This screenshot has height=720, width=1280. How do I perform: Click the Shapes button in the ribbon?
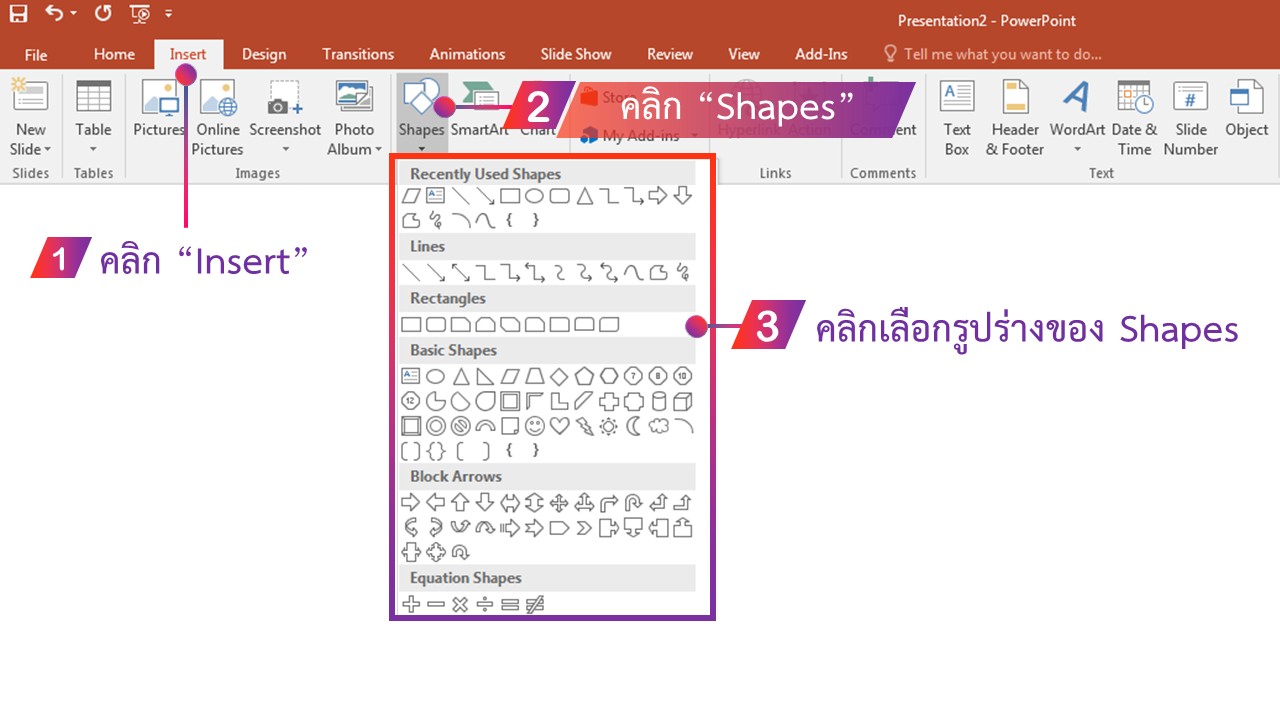pyautogui.click(x=421, y=116)
